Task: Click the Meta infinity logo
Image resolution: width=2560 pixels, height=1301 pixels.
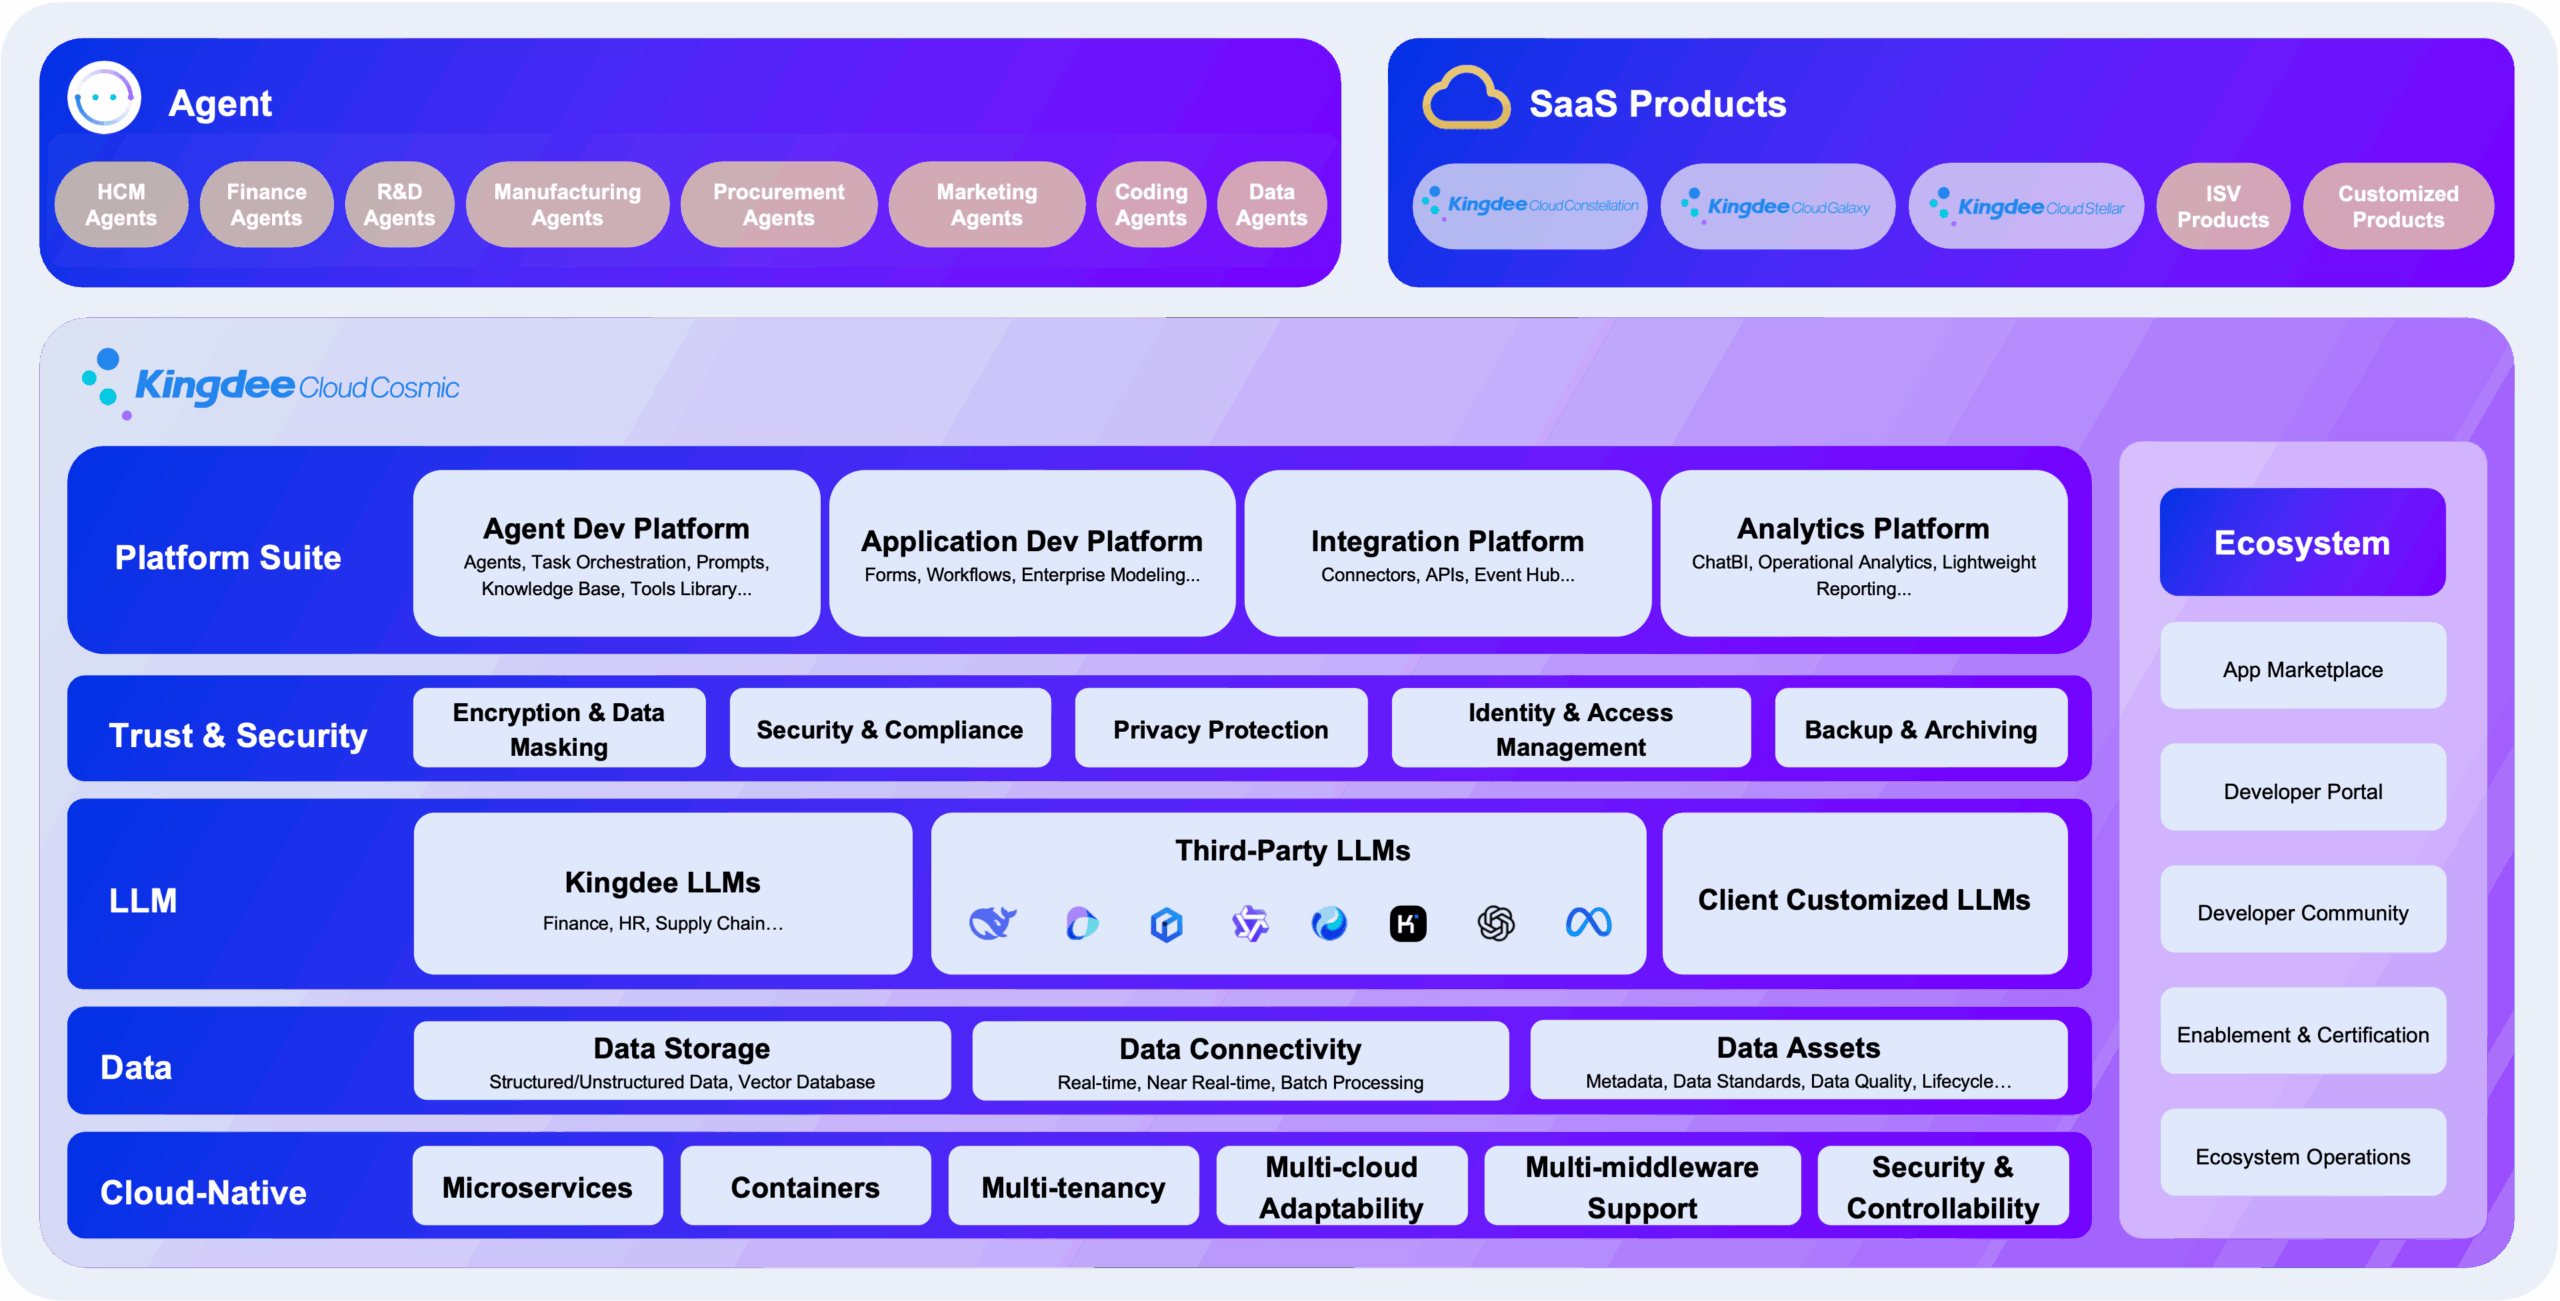Action: click(x=1588, y=922)
